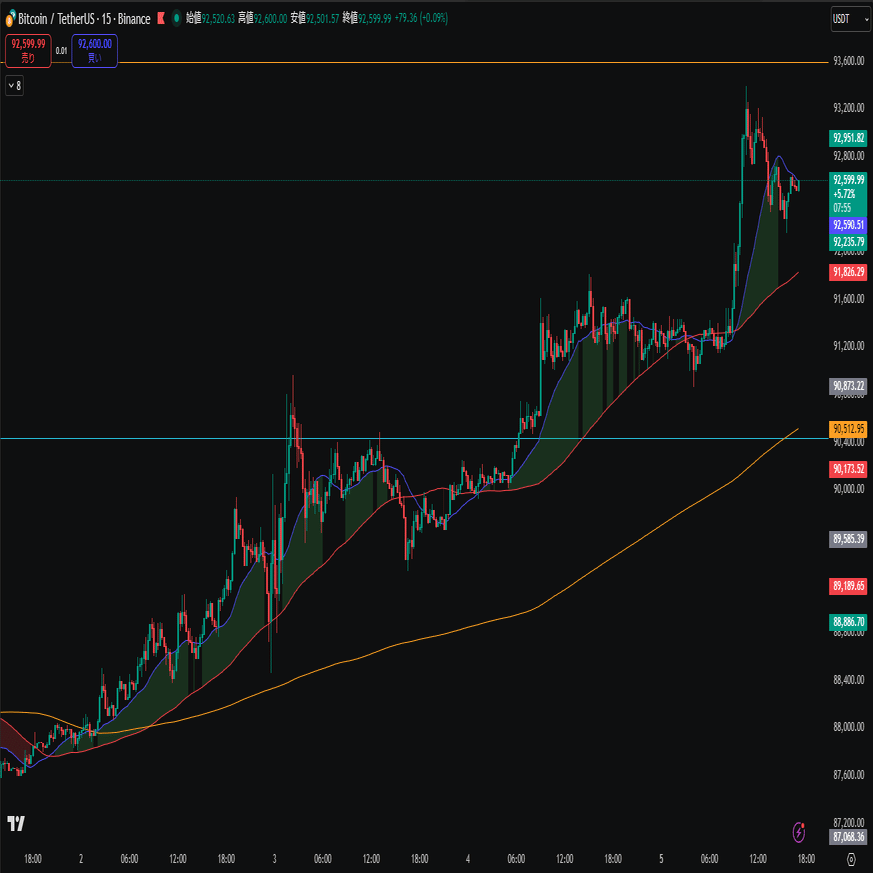Click the gray 87,068.36 price axis label
The height and width of the screenshot is (873, 873).
pyautogui.click(x=848, y=836)
